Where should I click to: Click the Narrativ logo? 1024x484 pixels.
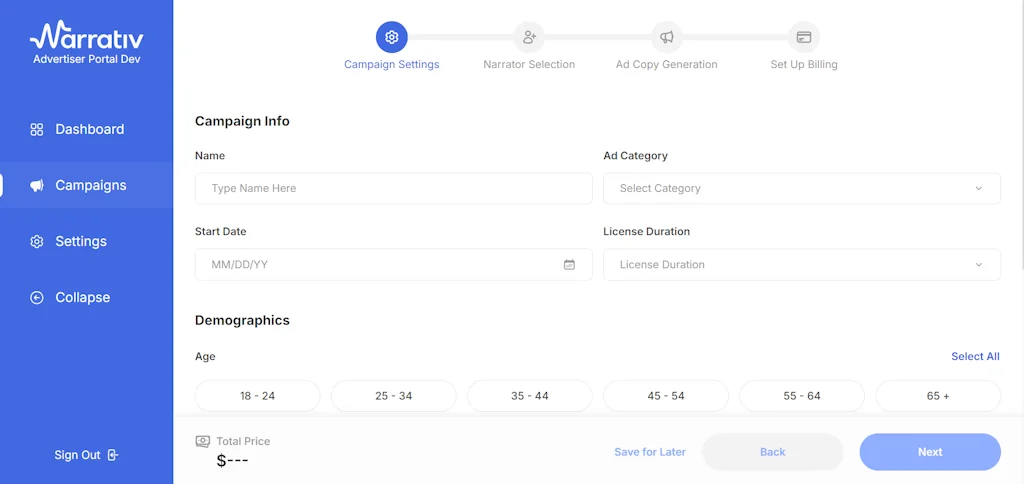click(86, 38)
